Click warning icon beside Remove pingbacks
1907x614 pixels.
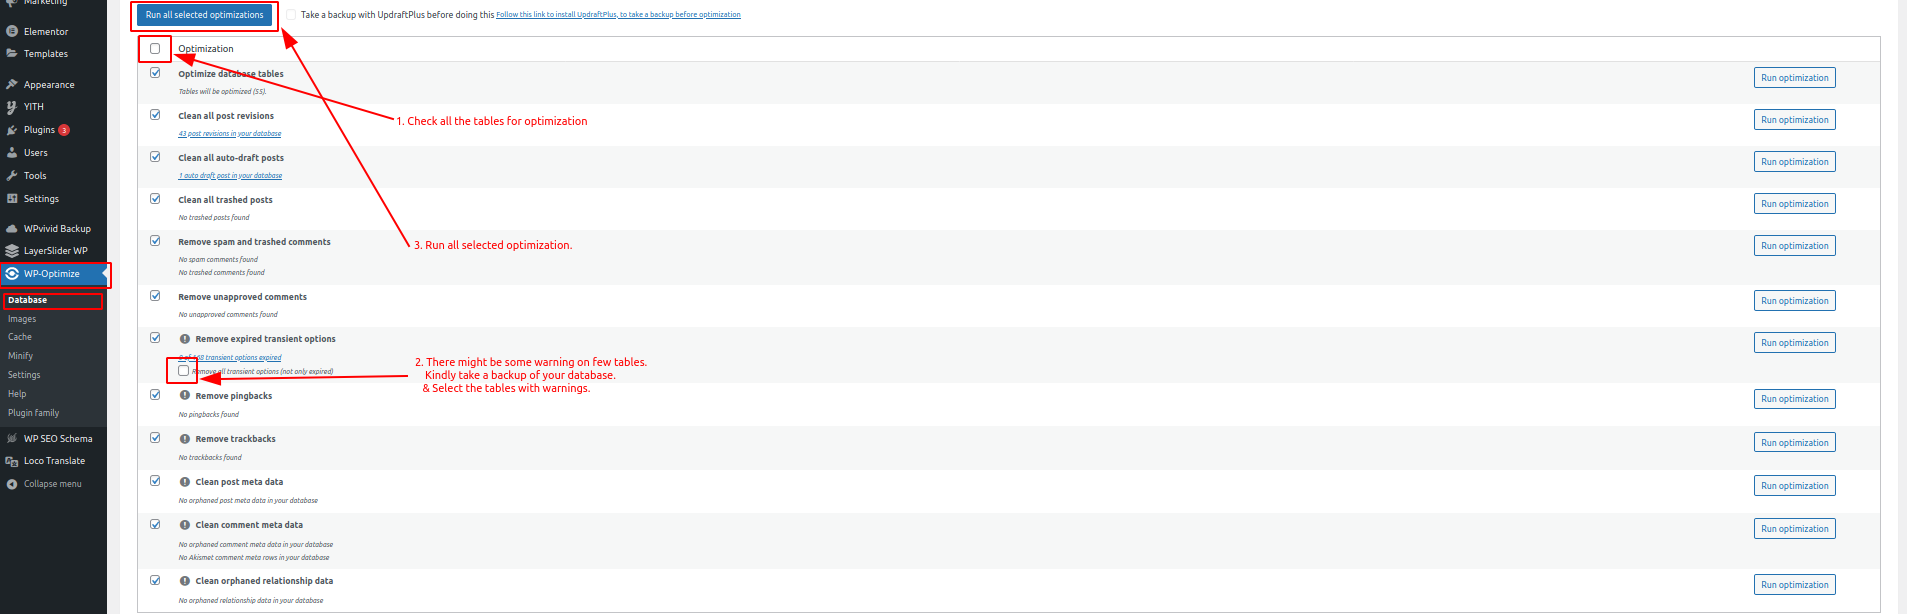click(x=185, y=396)
